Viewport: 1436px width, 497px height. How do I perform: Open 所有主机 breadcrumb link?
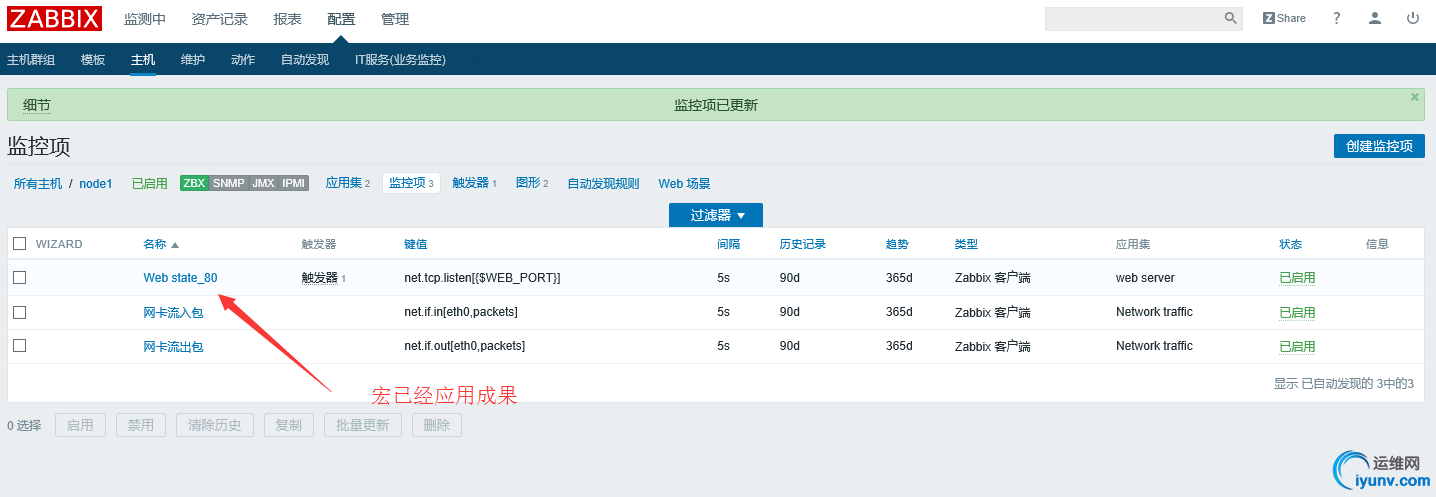pyautogui.click(x=38, y=184)
